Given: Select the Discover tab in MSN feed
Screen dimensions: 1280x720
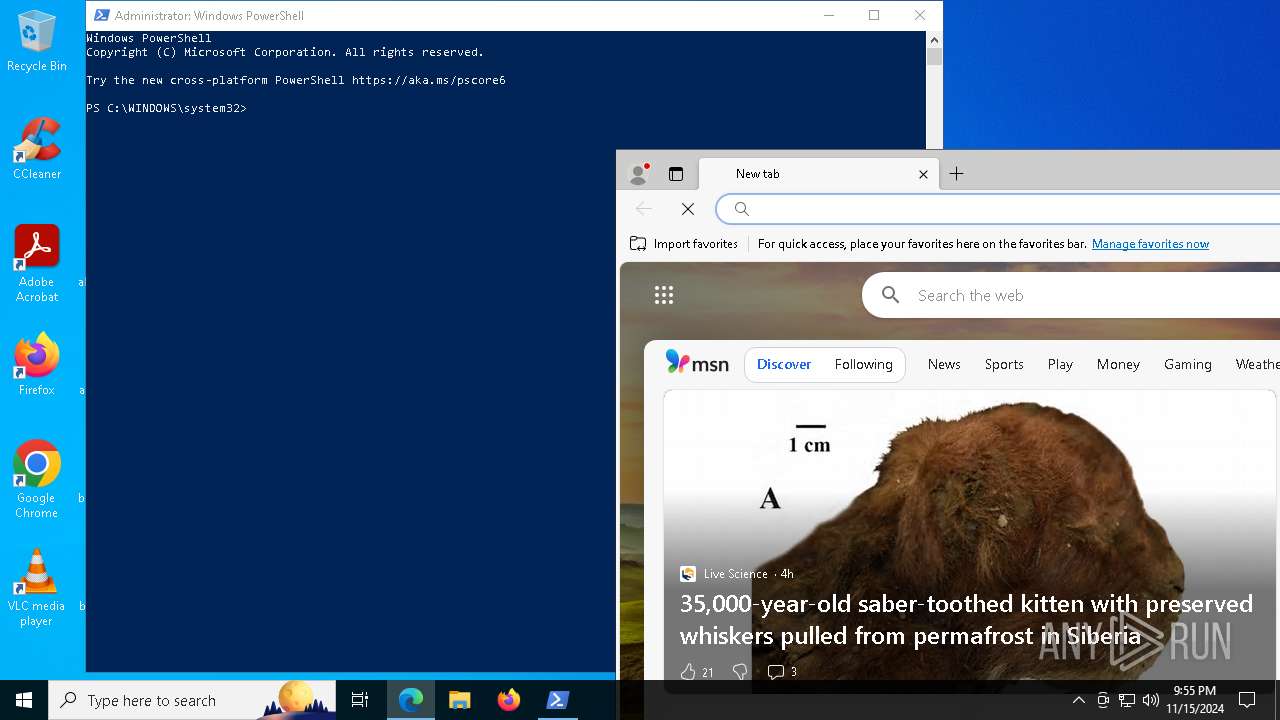Looking at the screenshot, I should [x=784, y=365].
